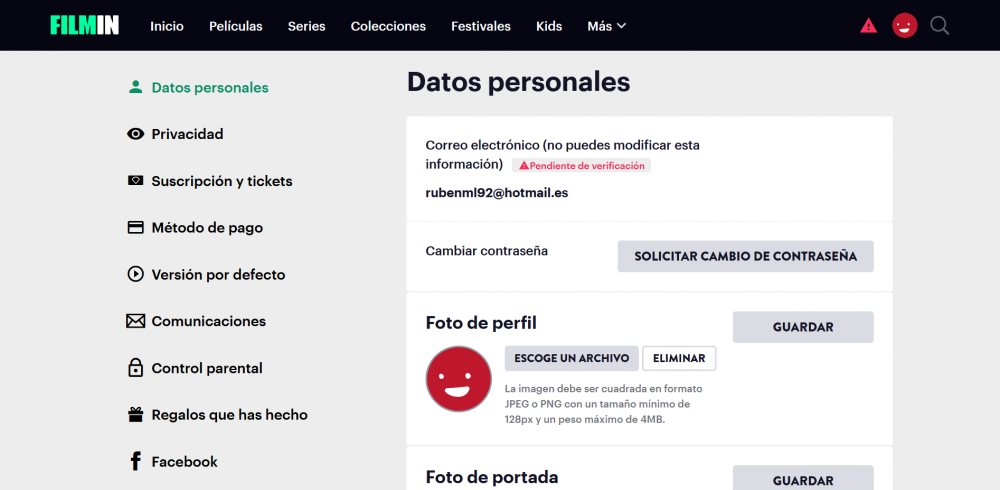The image size is (1000, 490).
Task: Expand the Más dropdown menu
Action: coord(606,26)
